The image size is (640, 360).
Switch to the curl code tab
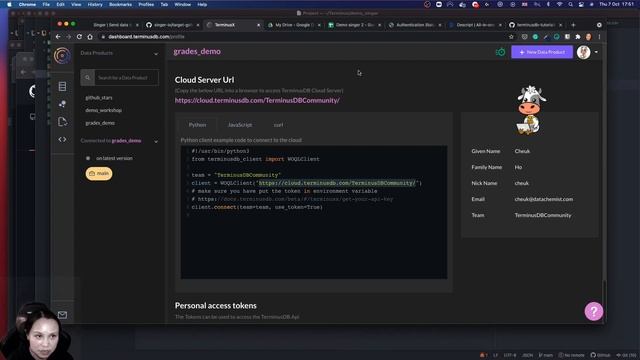pos(278,125)
